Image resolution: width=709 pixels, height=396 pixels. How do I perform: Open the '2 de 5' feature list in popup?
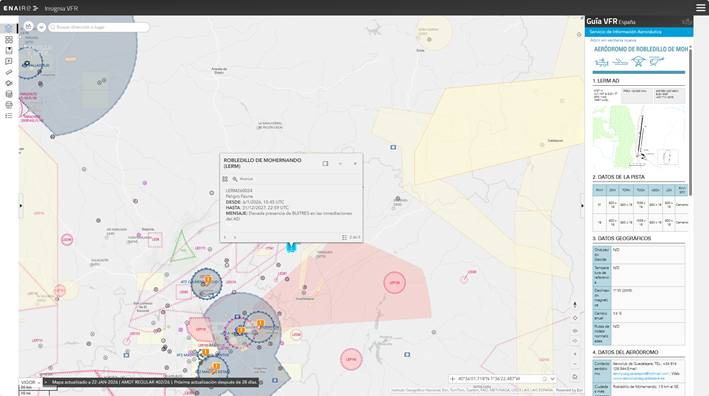coord(351,237)
